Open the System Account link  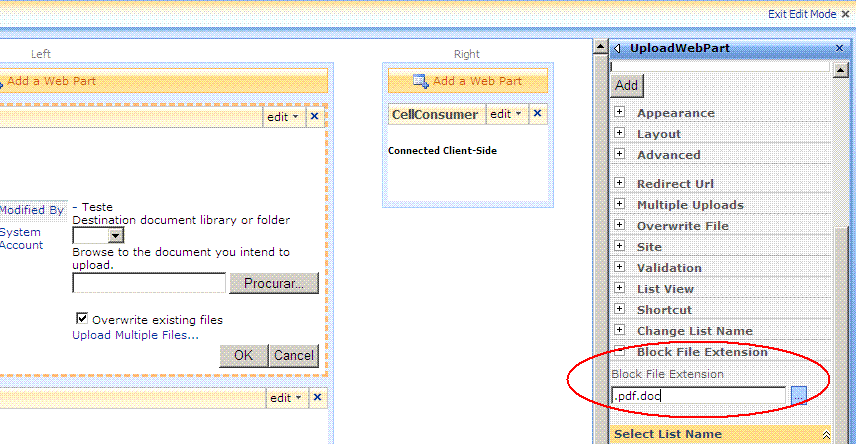21,239
